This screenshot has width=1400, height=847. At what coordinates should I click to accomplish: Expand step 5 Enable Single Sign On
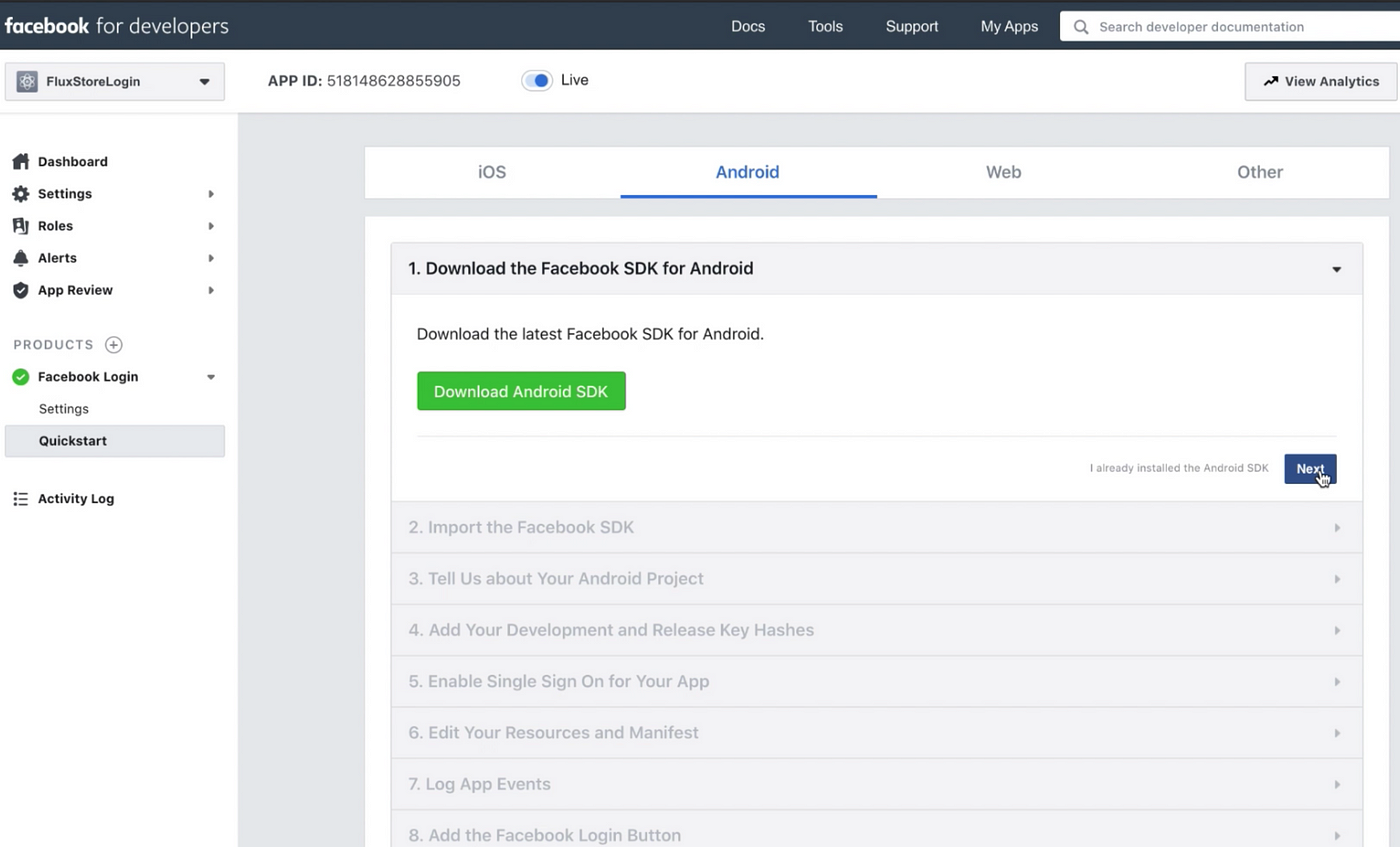[x=877, y=681]
